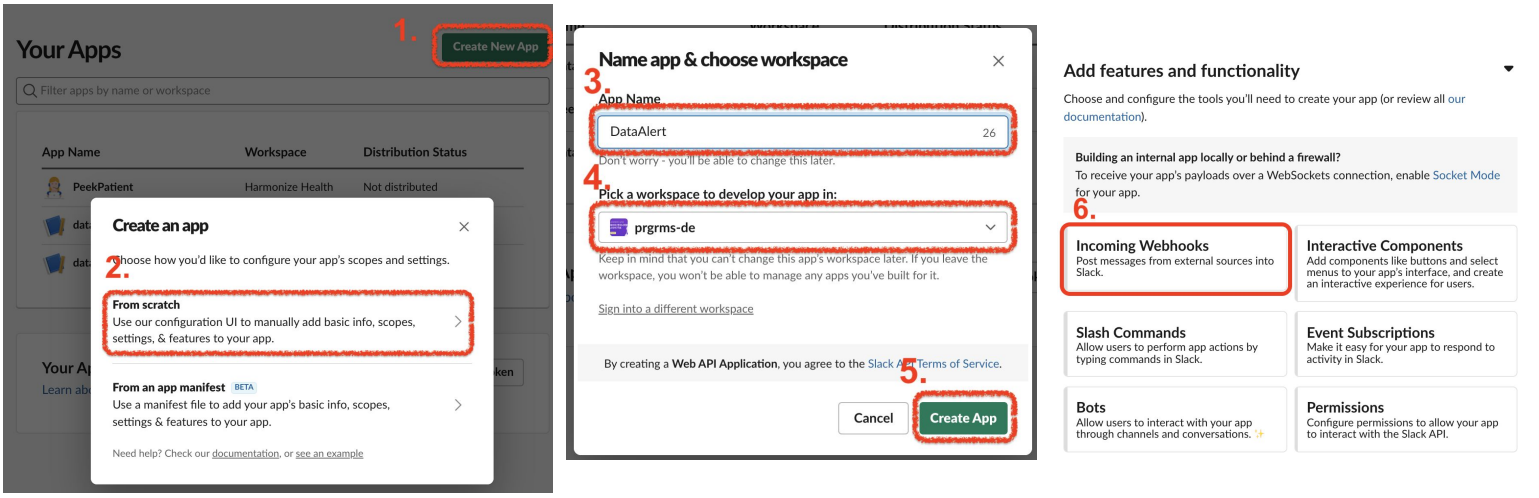Close the Create an app dialog
1539x498 pixels.
[x=464, y=227]
